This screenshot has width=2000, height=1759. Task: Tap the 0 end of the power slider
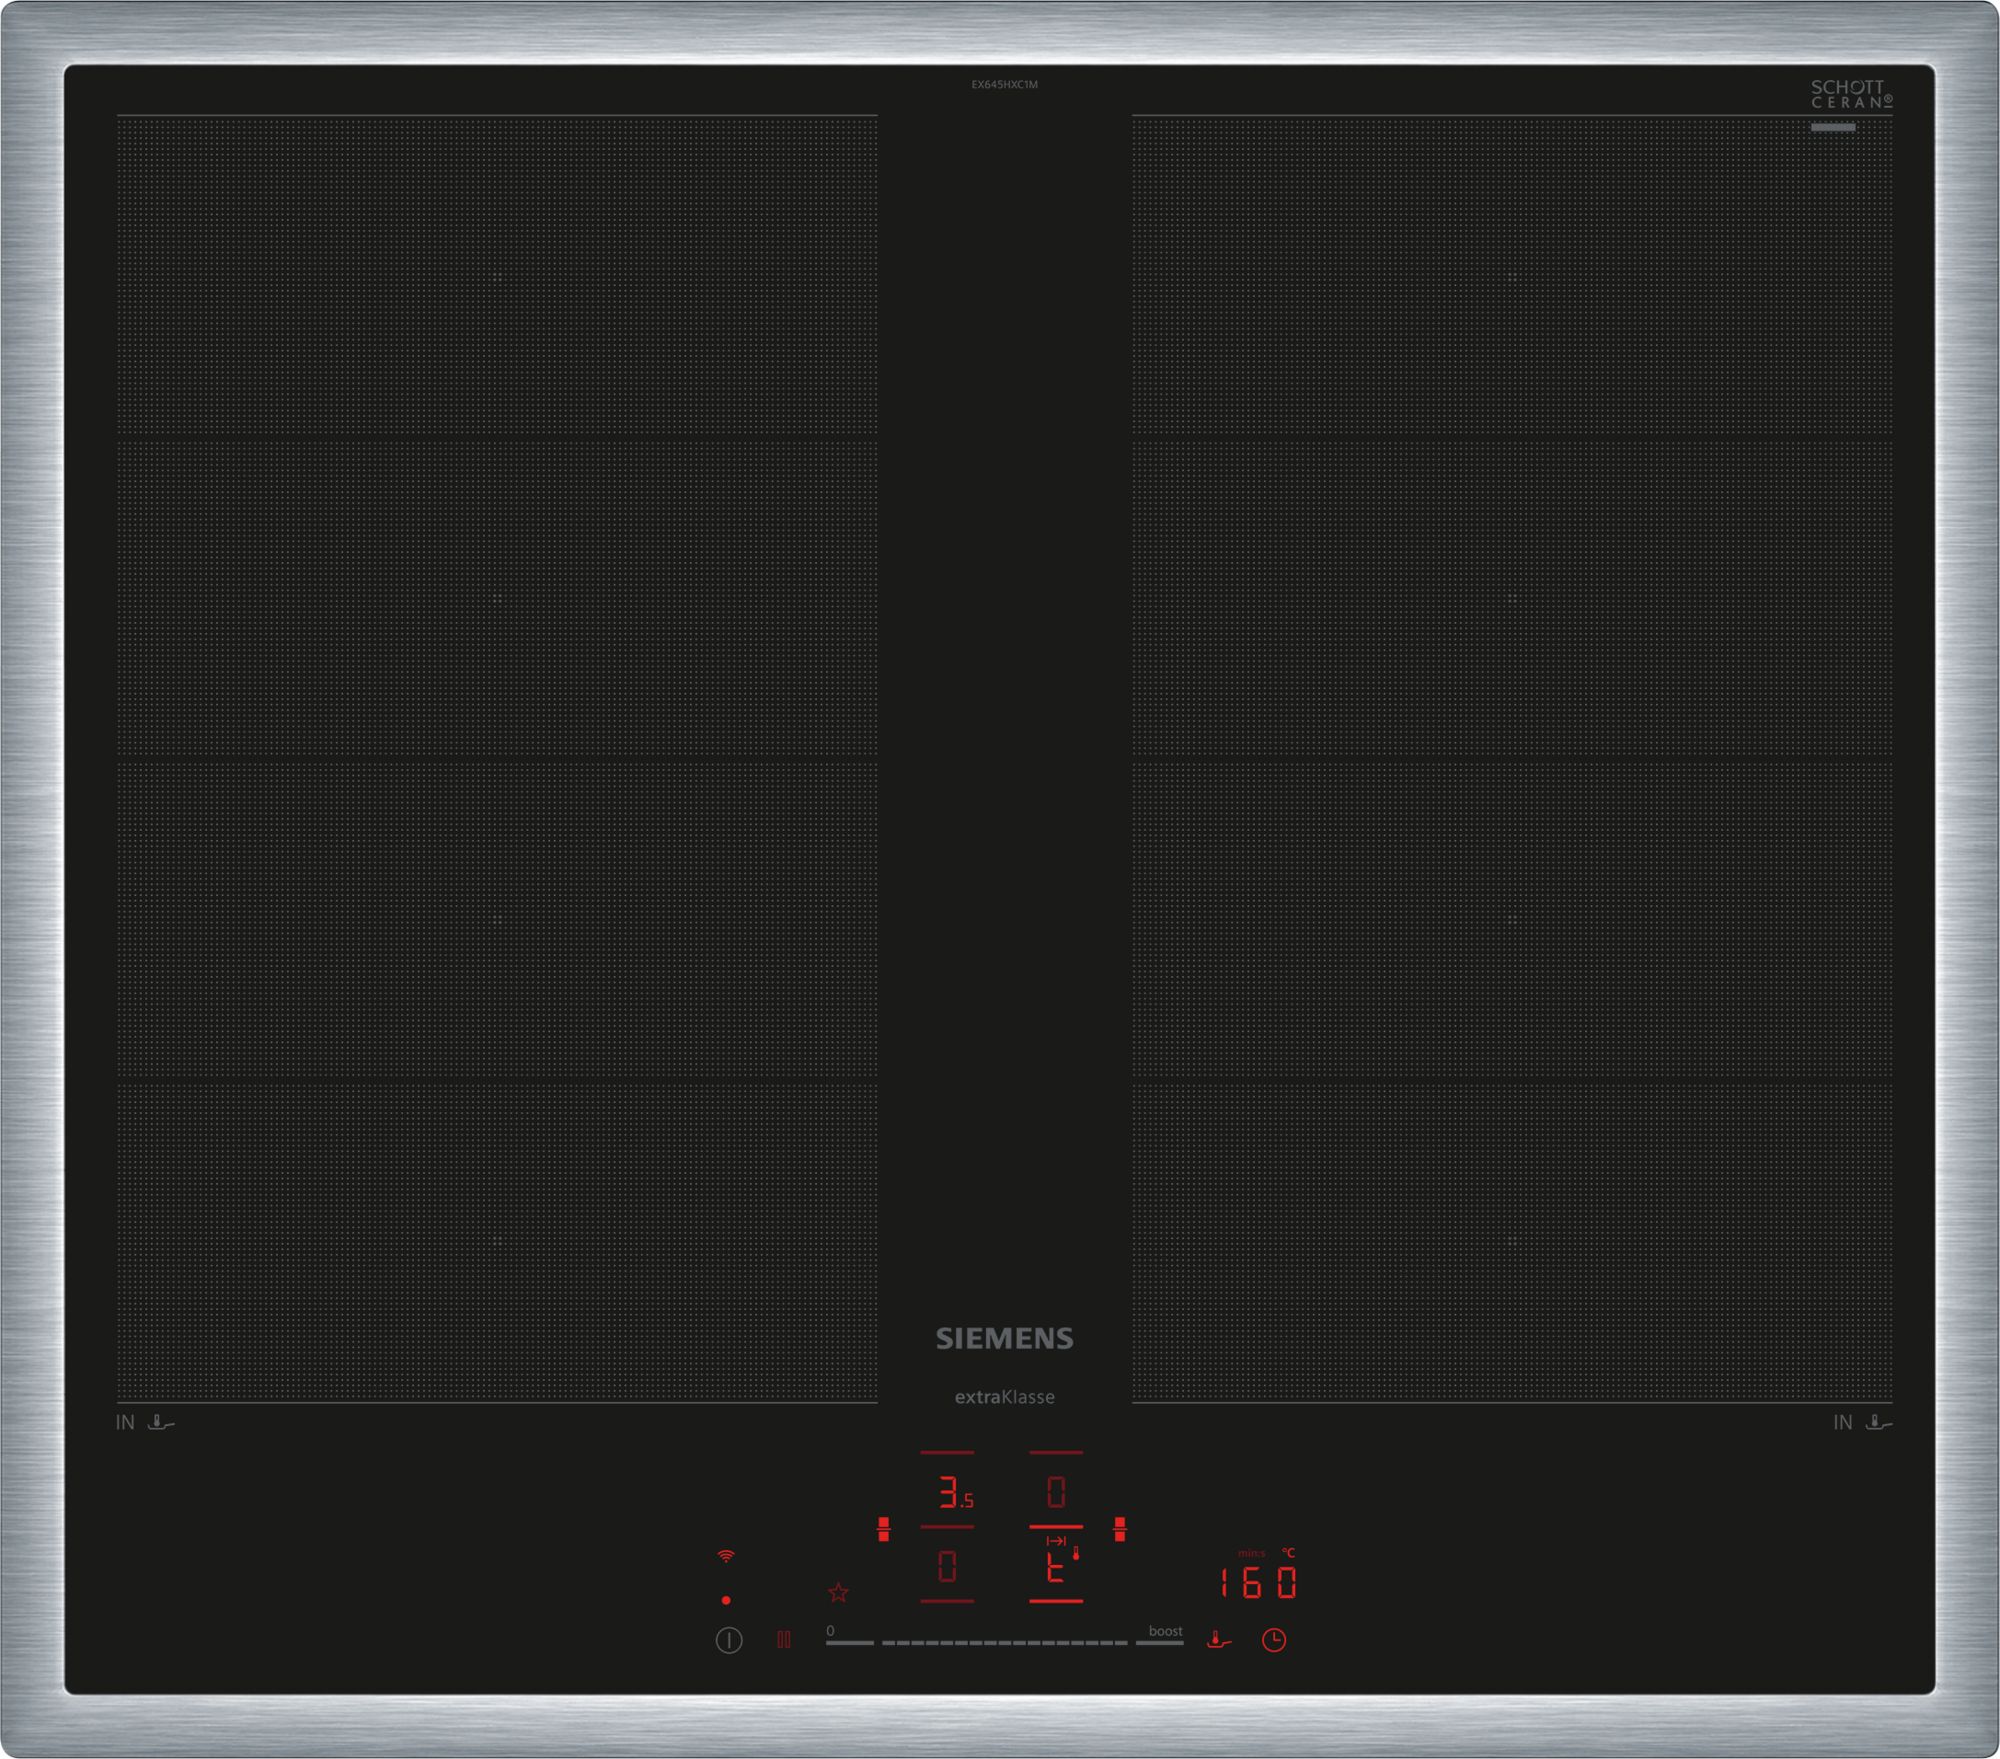tap(849, 1636)
